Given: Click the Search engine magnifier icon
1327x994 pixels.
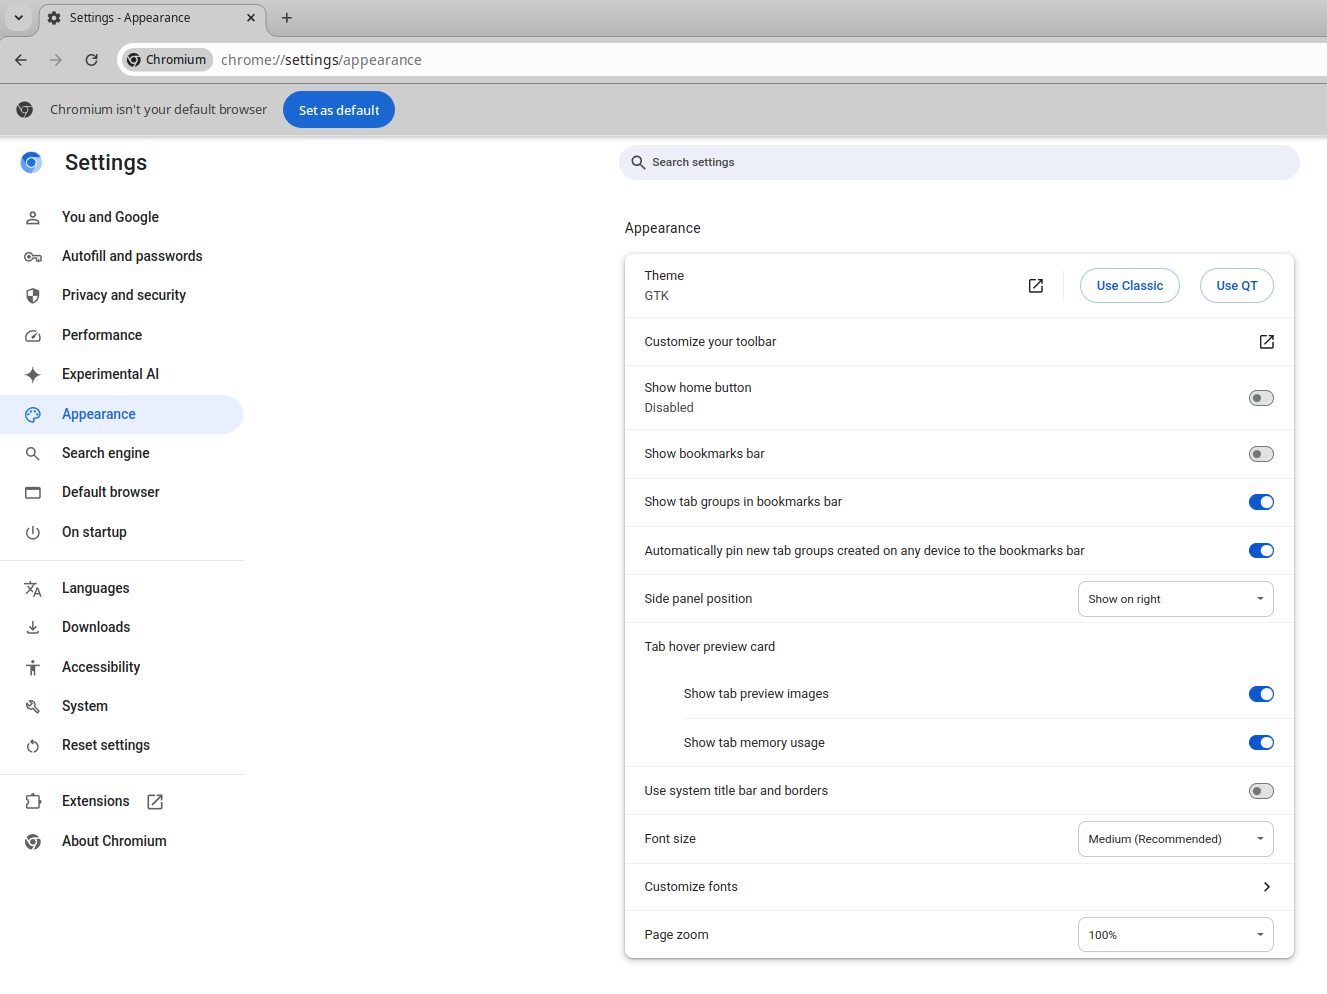Looking at the screenshot, I should pos(33,453).
